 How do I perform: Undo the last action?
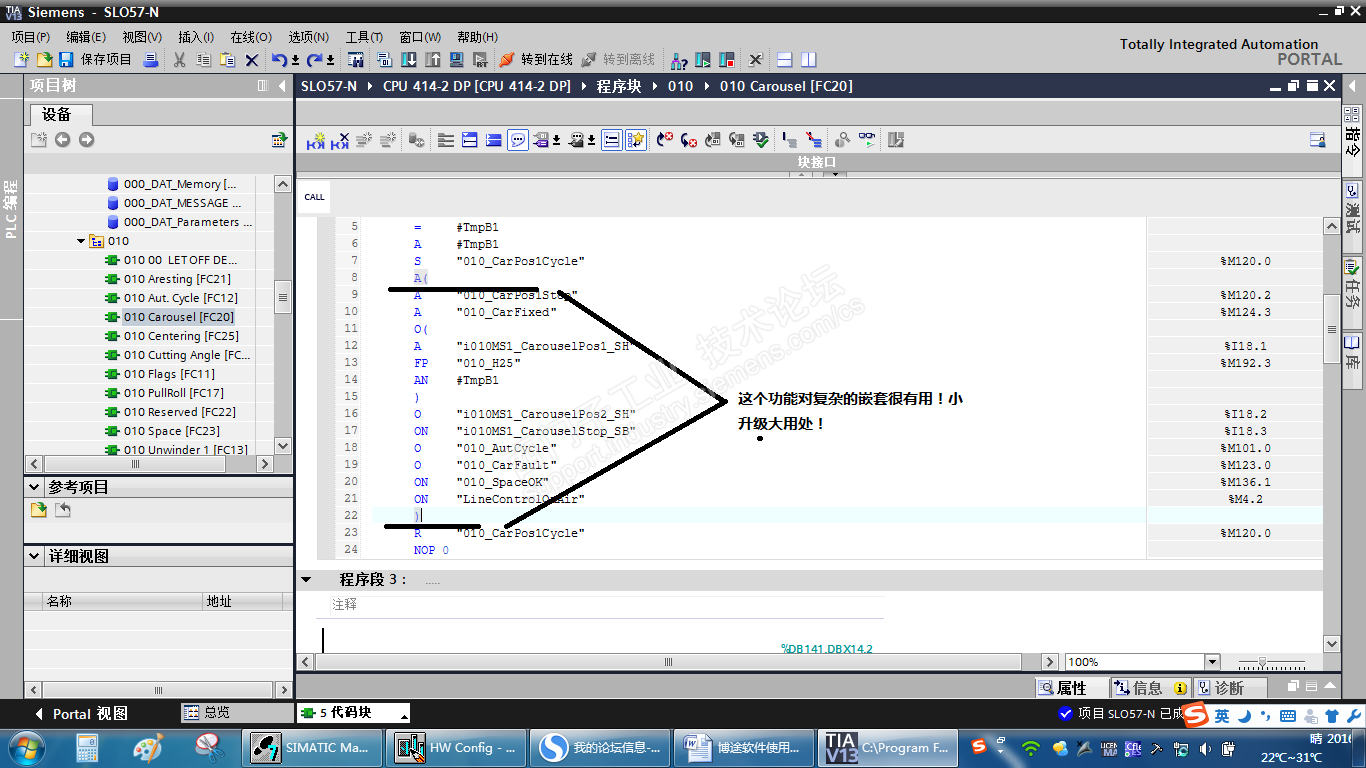click(280, 60)
